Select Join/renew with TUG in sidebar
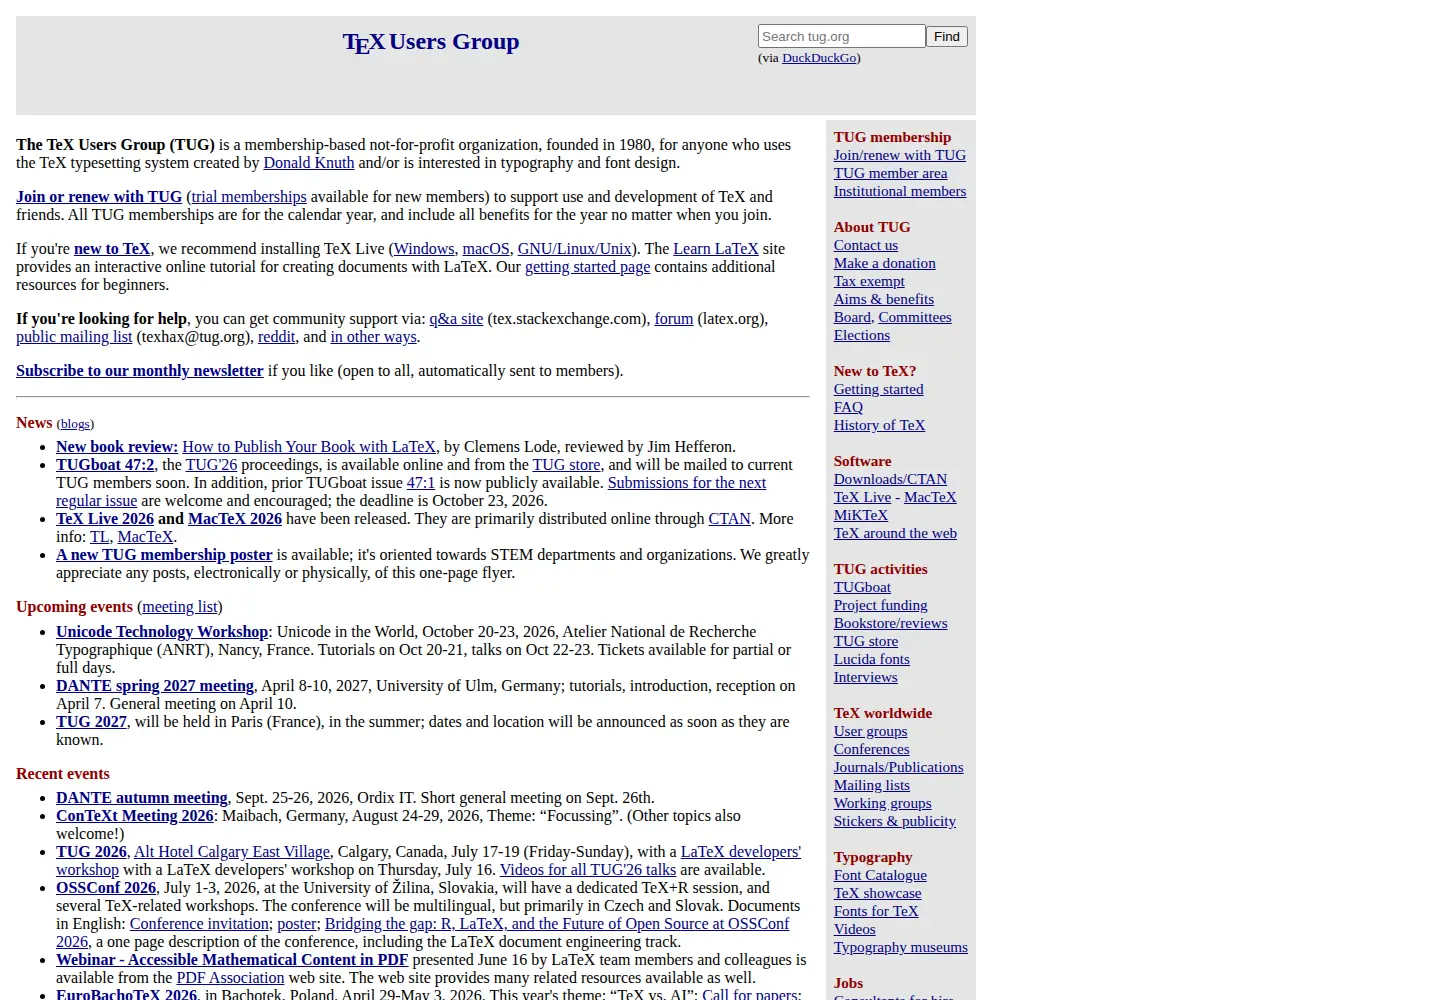1440x1000 pixels. (x=900, y=155)
